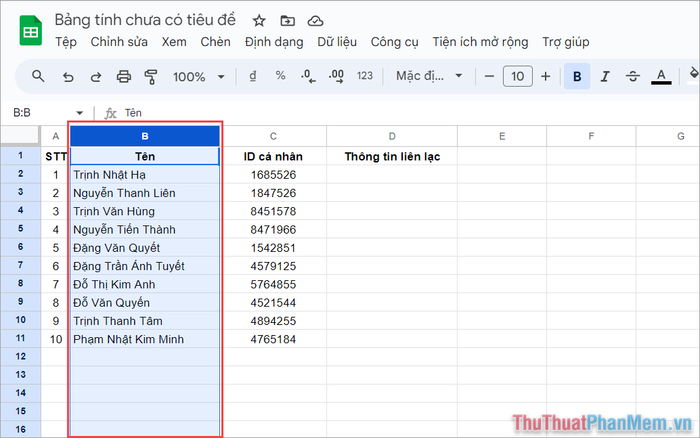Activate the paint format tool
Image resolution: width=700 pixels, height=438 pixels.
tap(151, 77)
